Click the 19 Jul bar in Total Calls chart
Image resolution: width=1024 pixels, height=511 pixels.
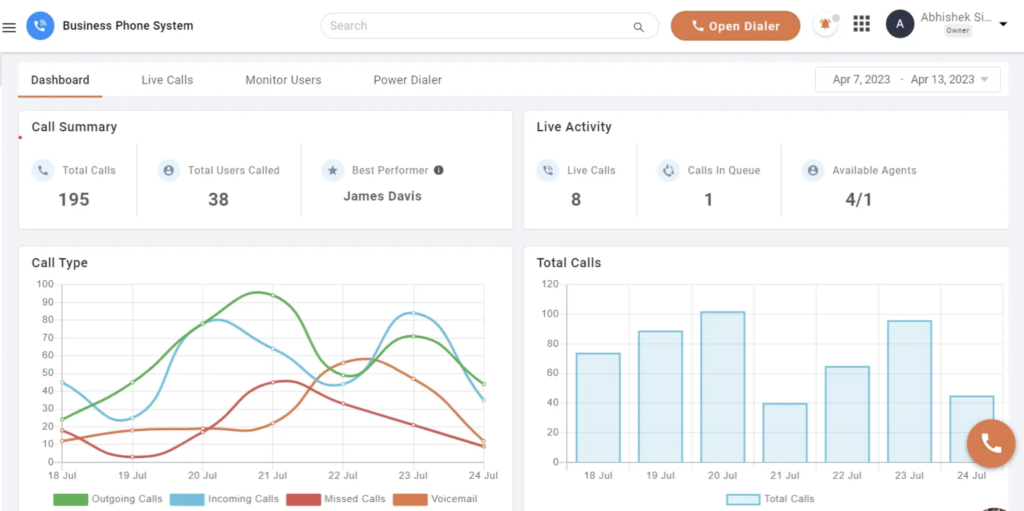point(660,397)
